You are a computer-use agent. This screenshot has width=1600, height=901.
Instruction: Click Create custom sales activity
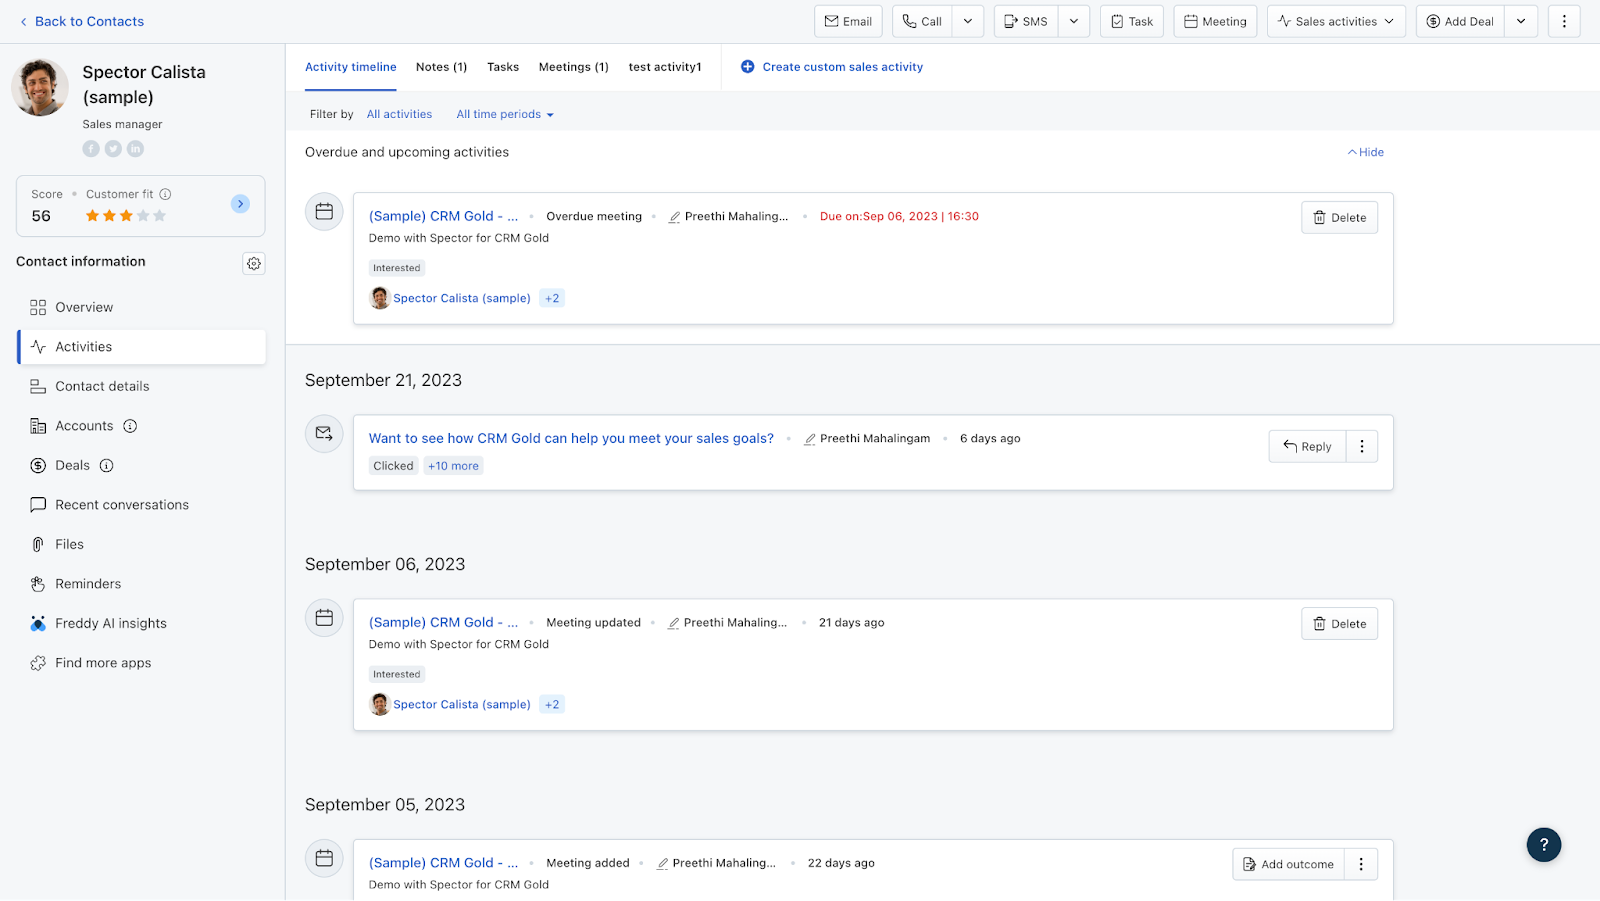[x=832, y=67]
